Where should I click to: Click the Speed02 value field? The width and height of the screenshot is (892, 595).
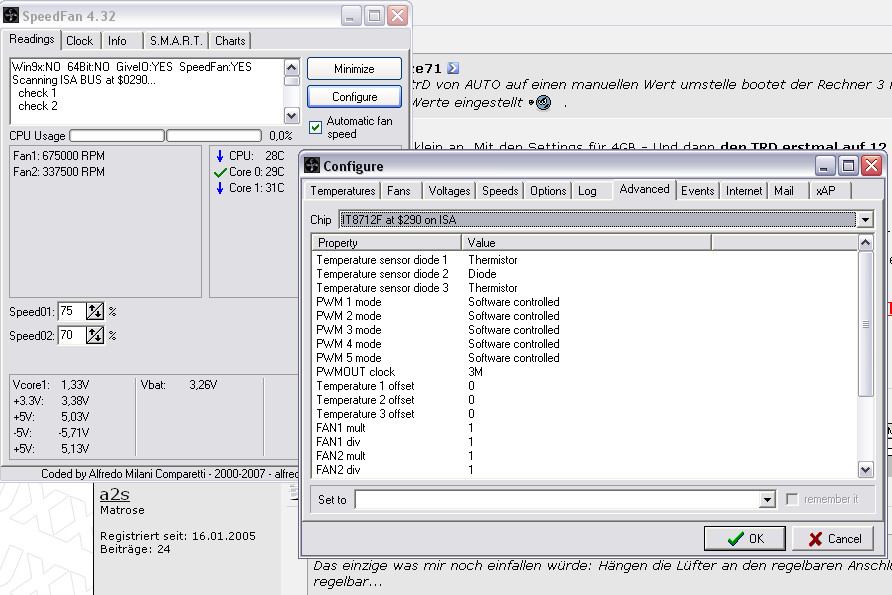tap(72, 335)
